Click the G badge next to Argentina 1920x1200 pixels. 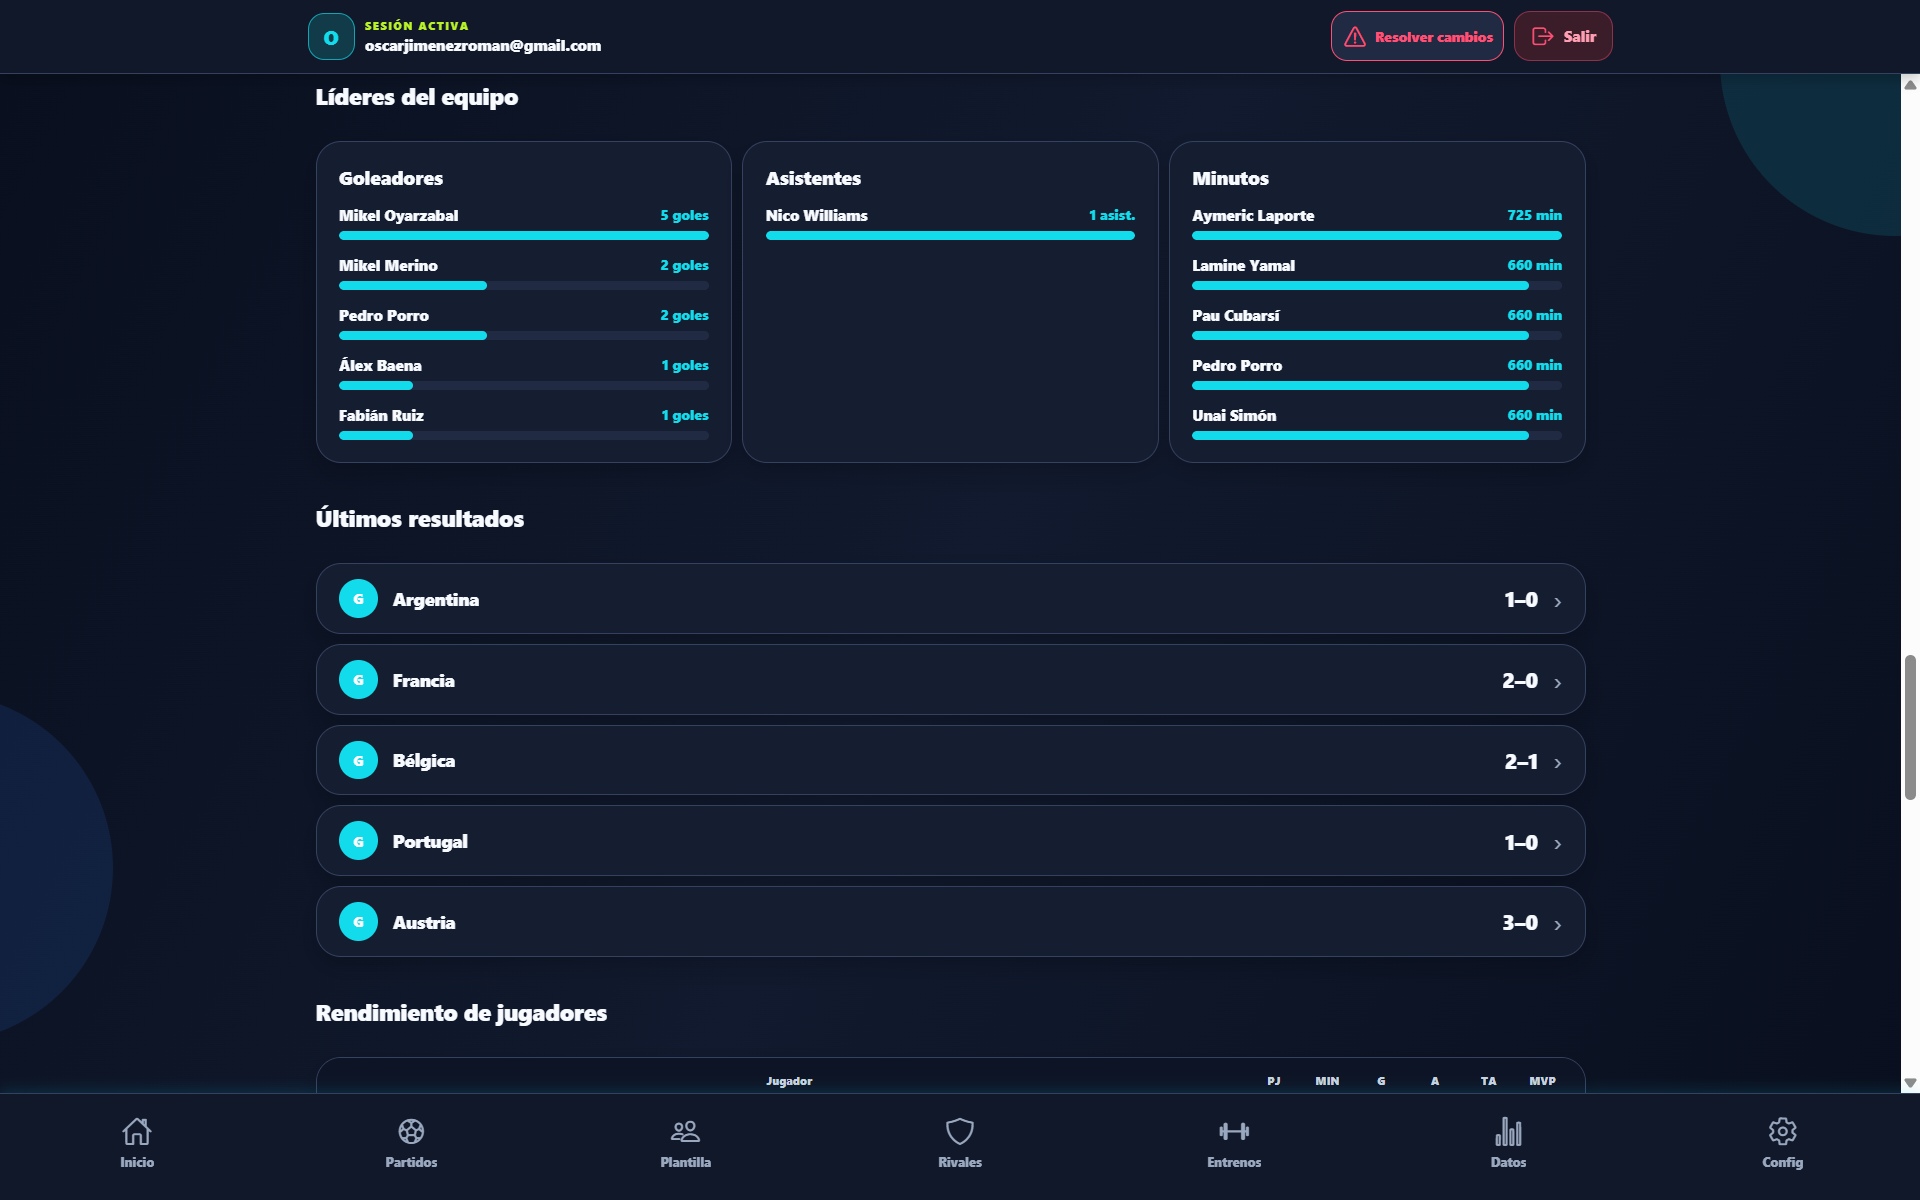pos(358,599)
